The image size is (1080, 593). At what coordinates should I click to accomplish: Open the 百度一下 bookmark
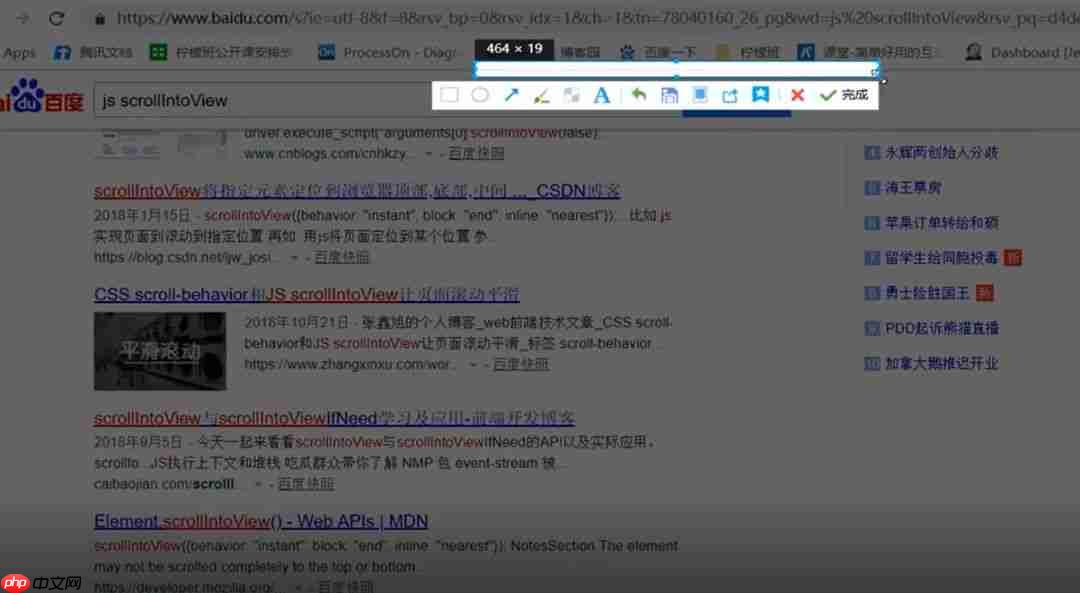coord(660,51)
